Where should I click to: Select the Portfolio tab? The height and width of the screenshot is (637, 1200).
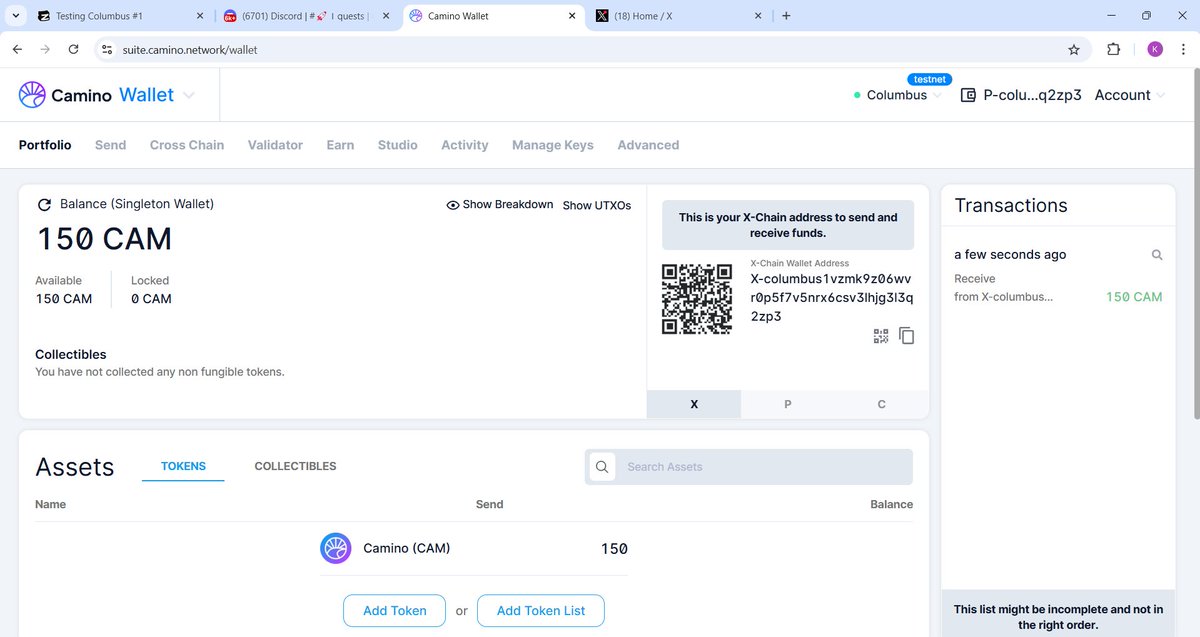45,145
